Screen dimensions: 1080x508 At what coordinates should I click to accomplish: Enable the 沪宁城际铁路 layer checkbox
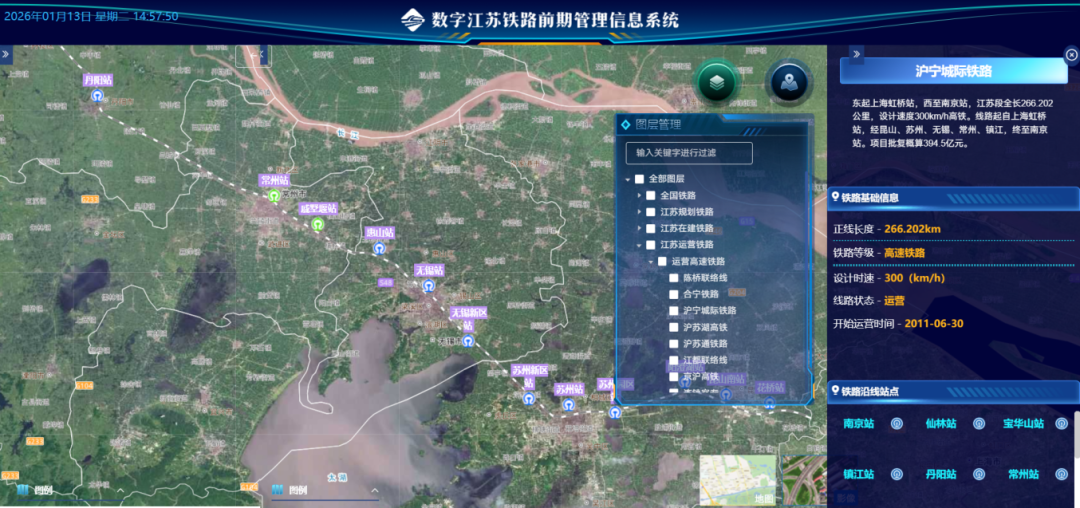(674, 311)
